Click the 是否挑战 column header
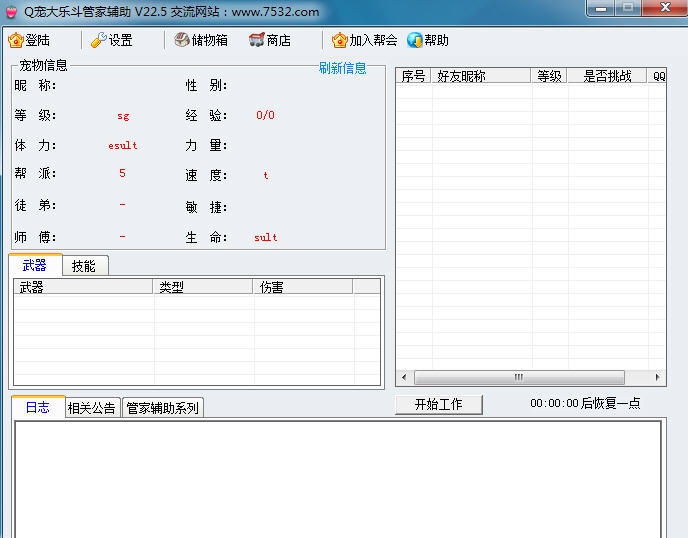688x538 pixels. [x=607, y=76]
